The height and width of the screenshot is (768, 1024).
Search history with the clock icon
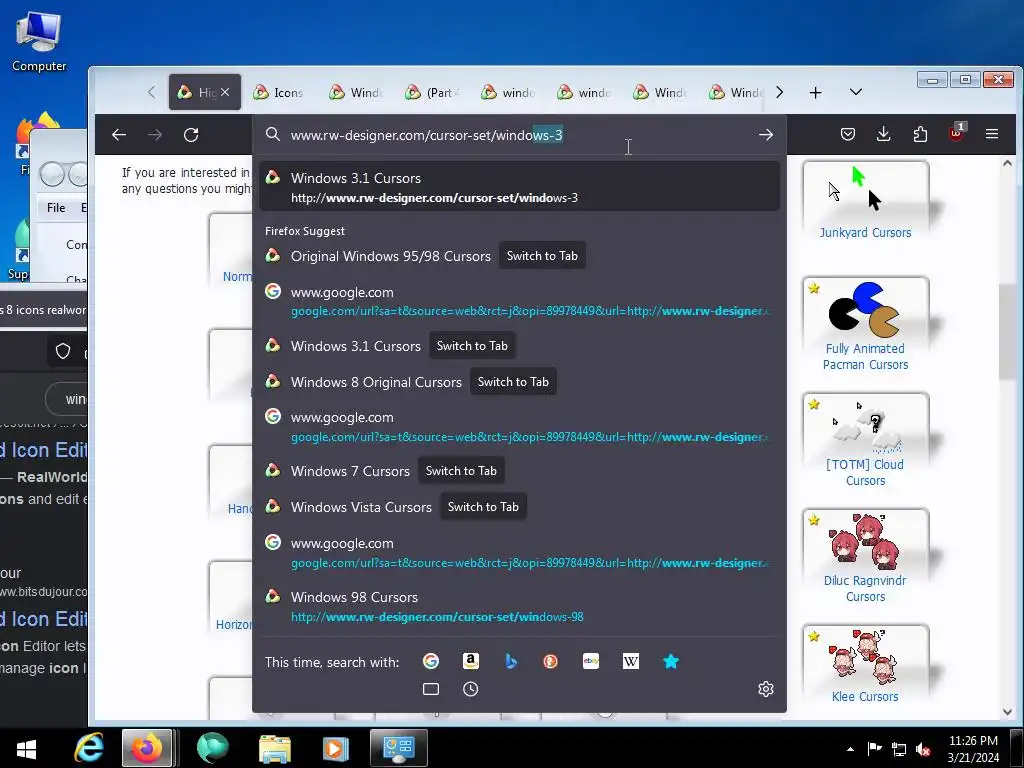[471, 689]
